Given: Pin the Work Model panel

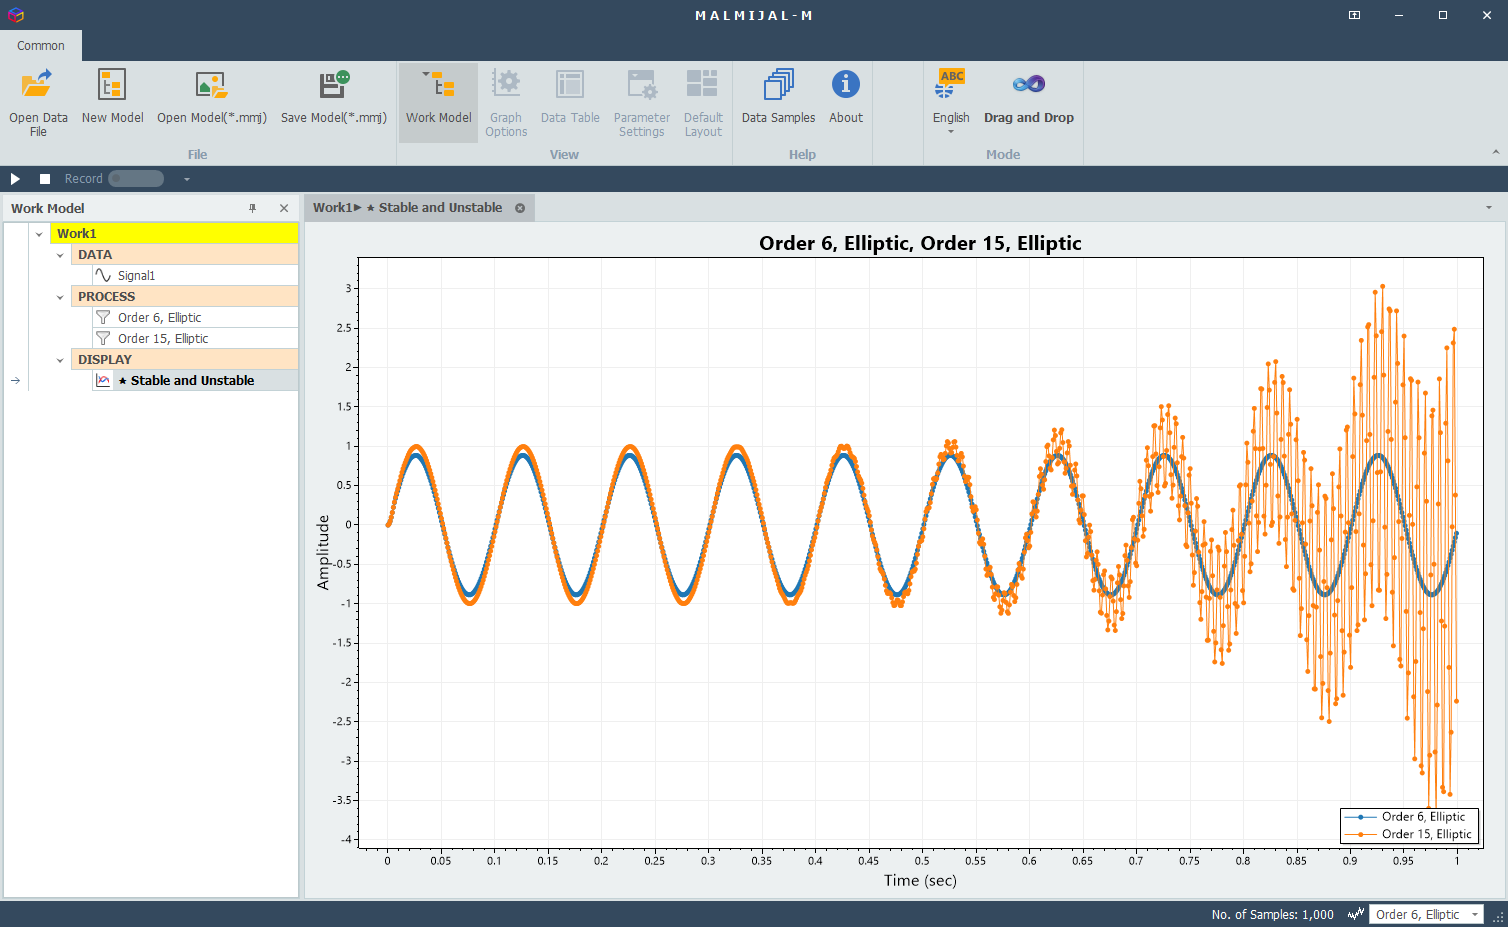Looking at the screenshot, I should tap(253, 208).
